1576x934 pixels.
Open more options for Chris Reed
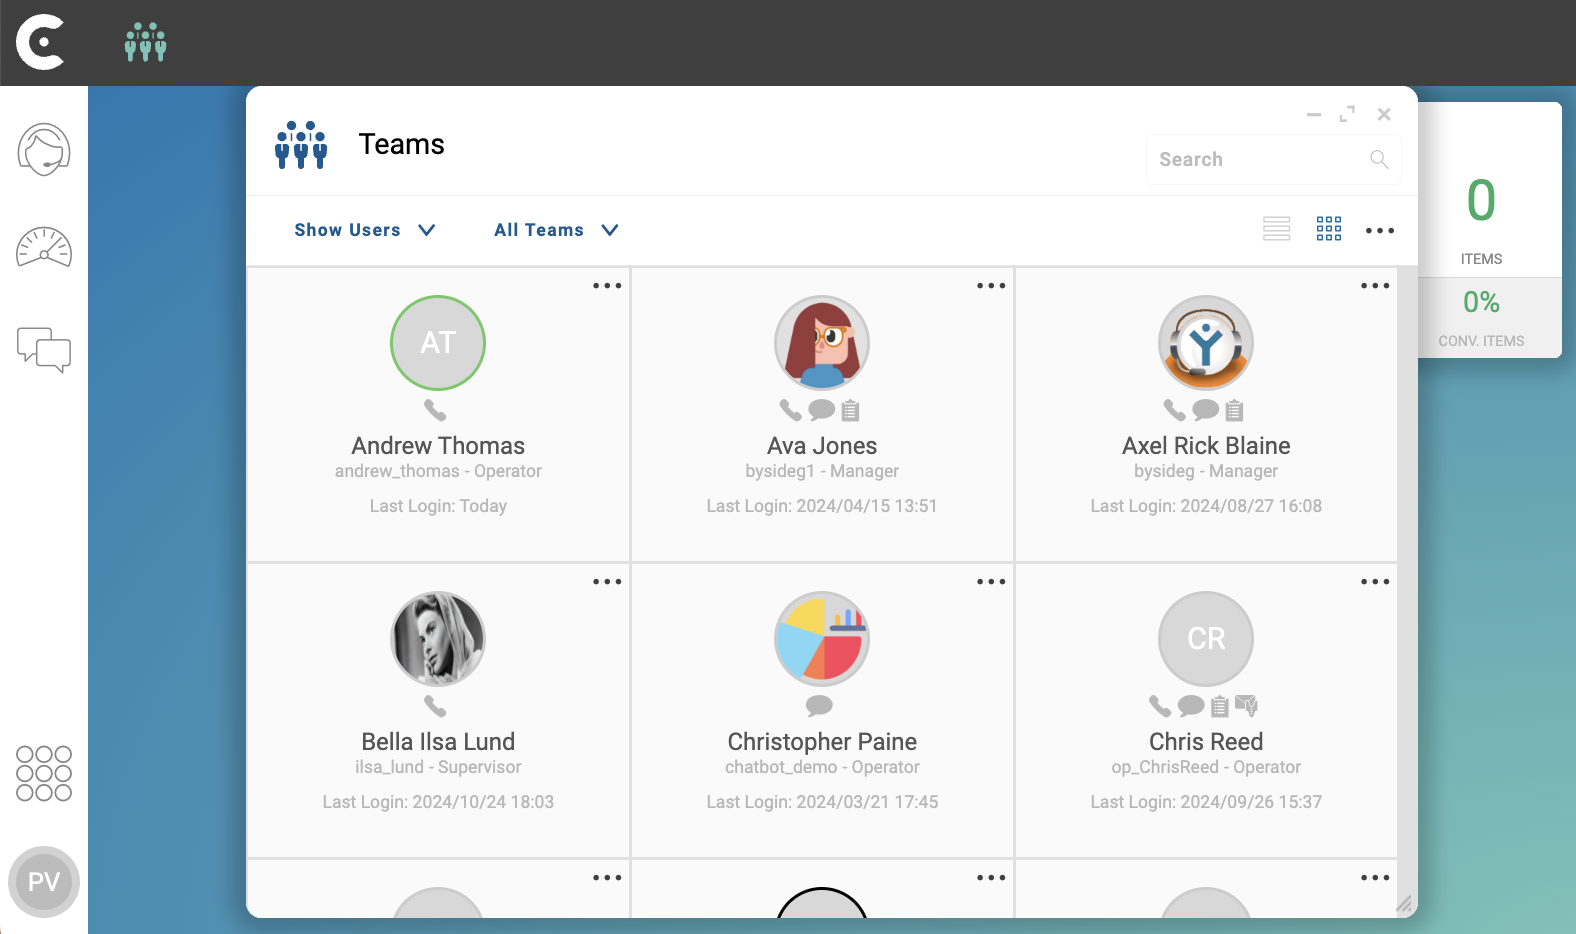pyautogui.click(x=1375, y=582)
